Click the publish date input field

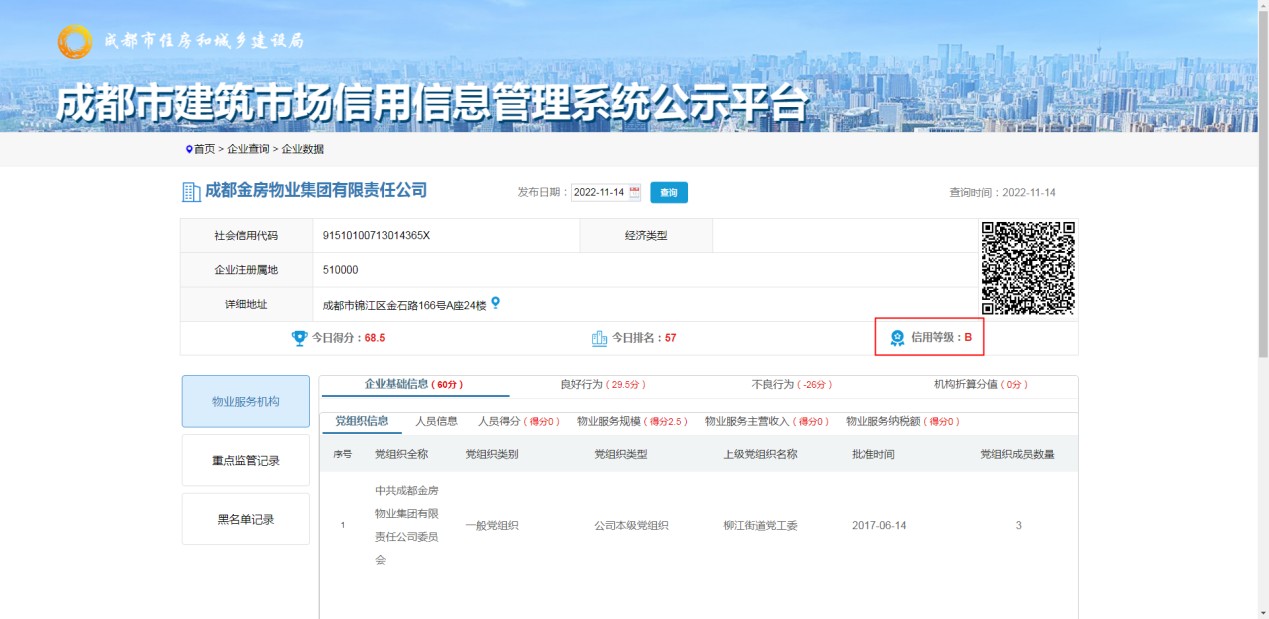coord(598,192)
